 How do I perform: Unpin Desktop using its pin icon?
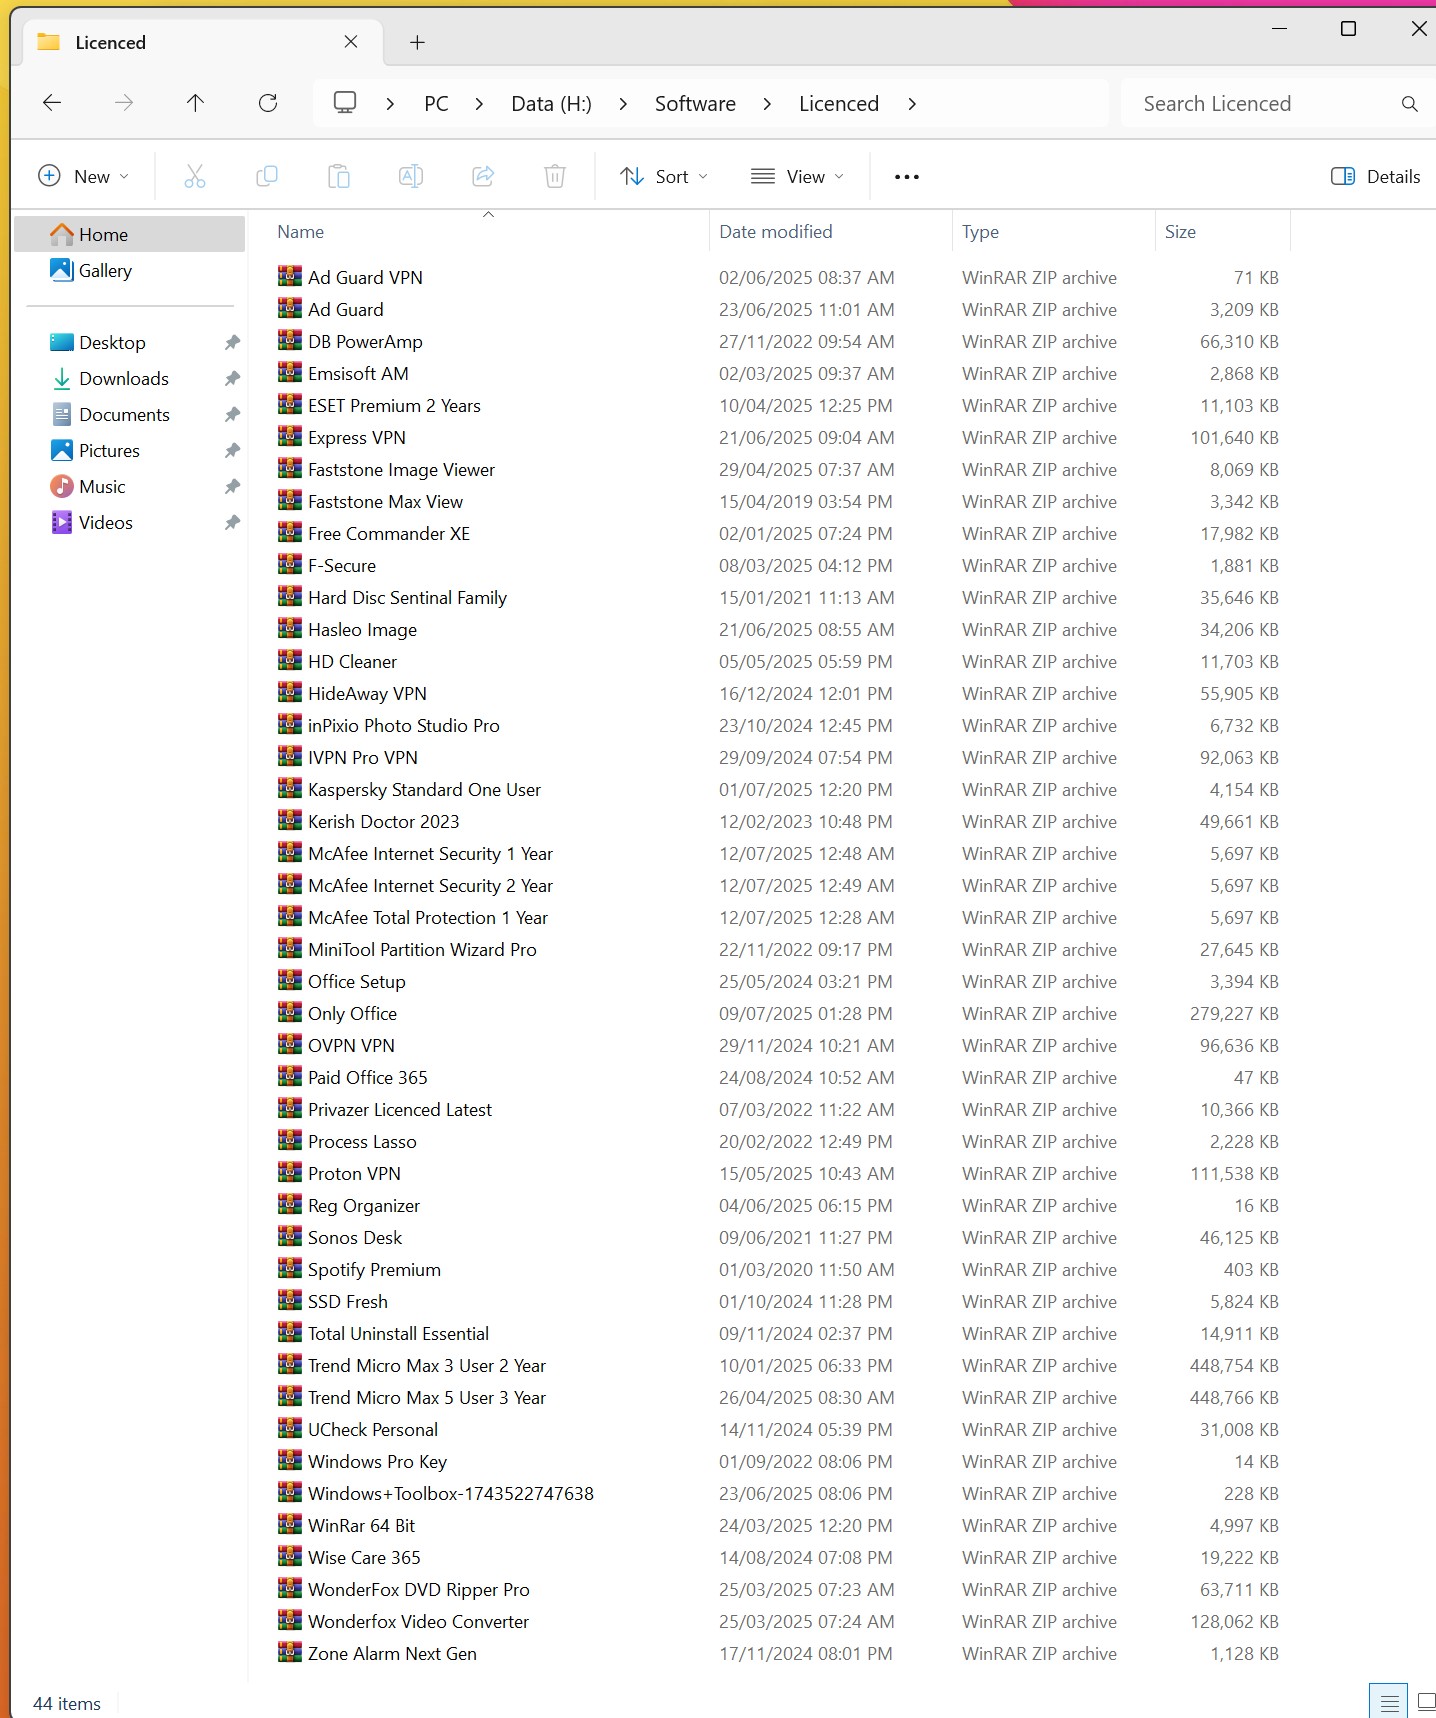pyautogui.click(x=232, y=342)
